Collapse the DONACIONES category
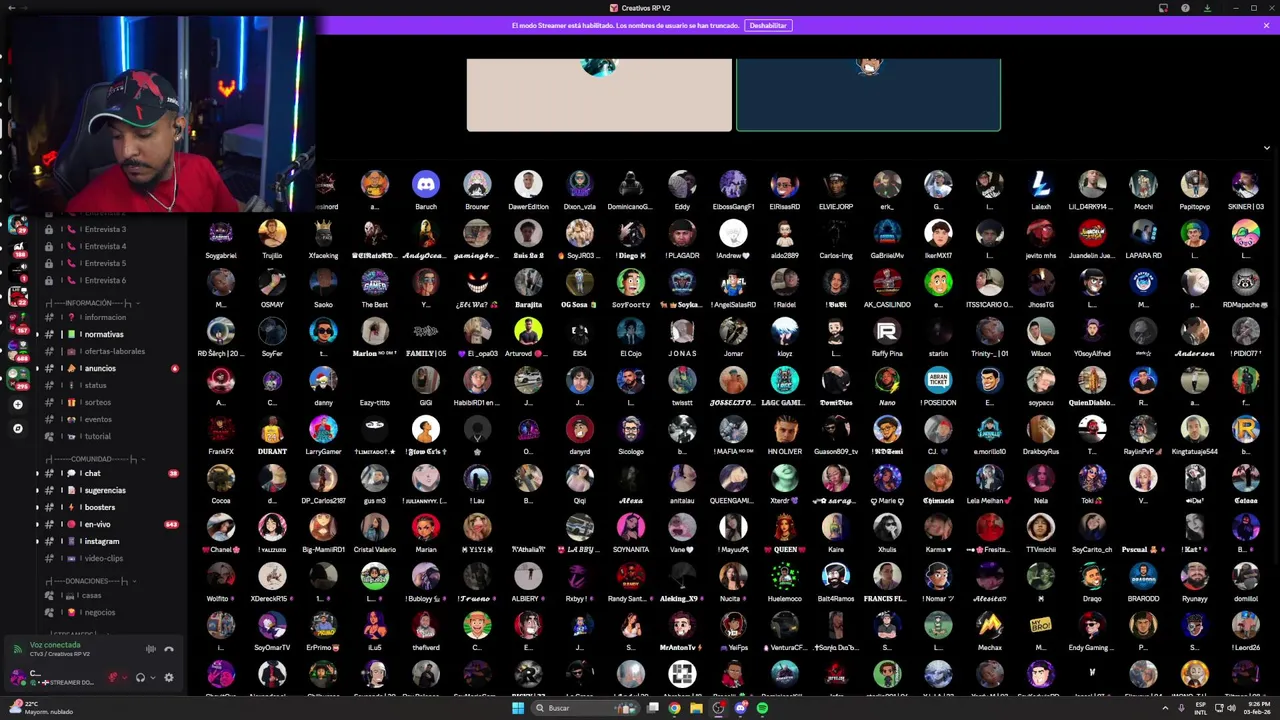 (90, 581)
